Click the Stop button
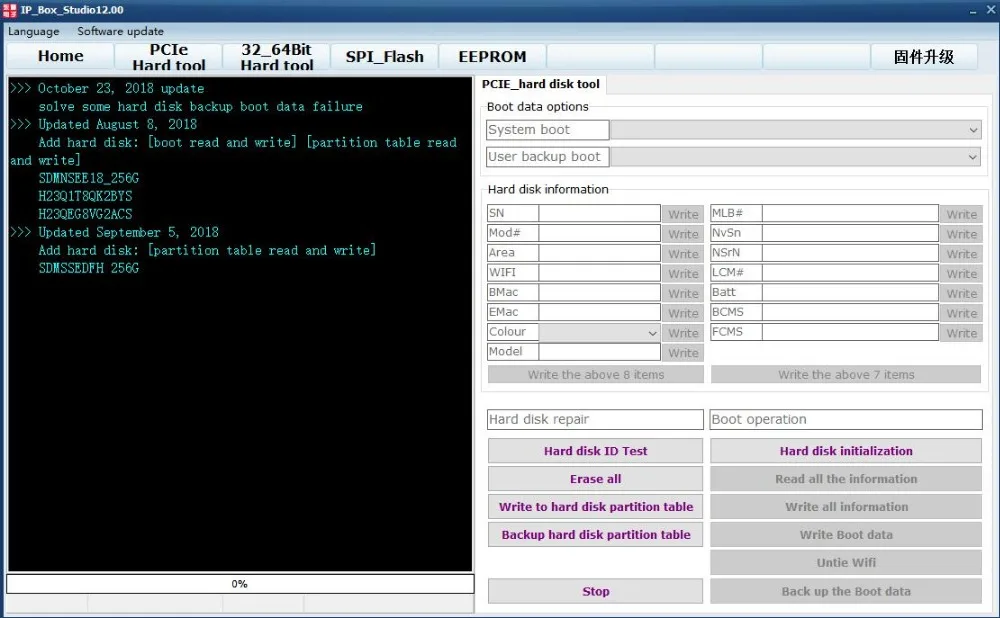The image size is (1000, 618). (596, 591)
